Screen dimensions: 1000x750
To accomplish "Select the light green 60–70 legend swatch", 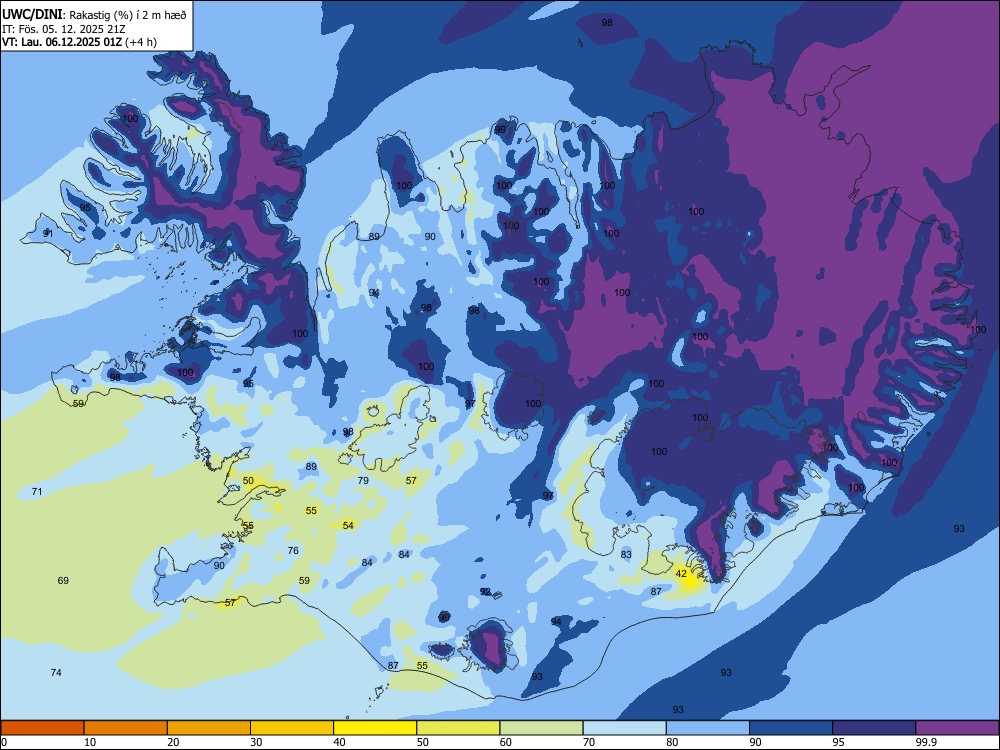I will coord(541,728).
